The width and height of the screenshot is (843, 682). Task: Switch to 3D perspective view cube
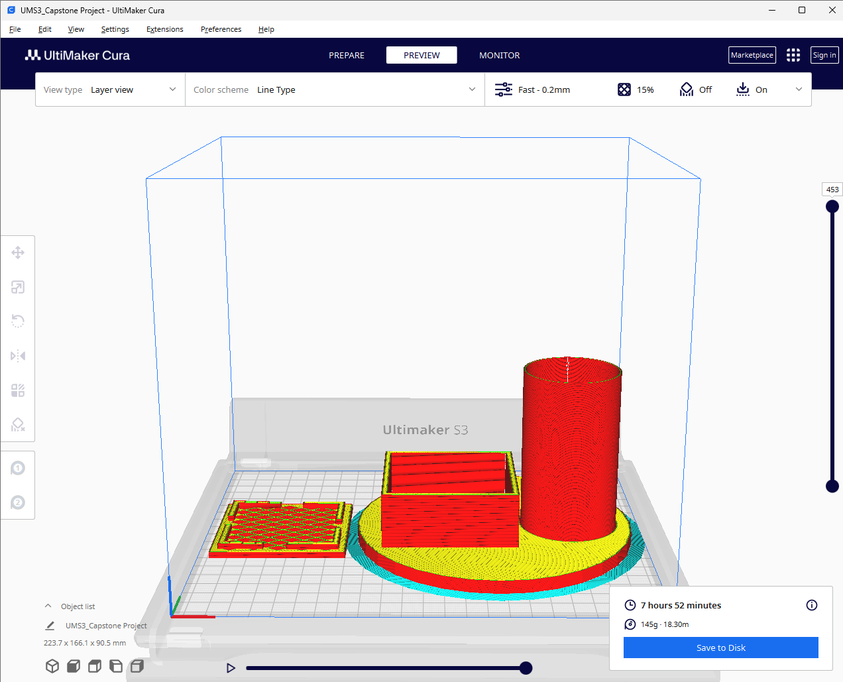(52, 666)
